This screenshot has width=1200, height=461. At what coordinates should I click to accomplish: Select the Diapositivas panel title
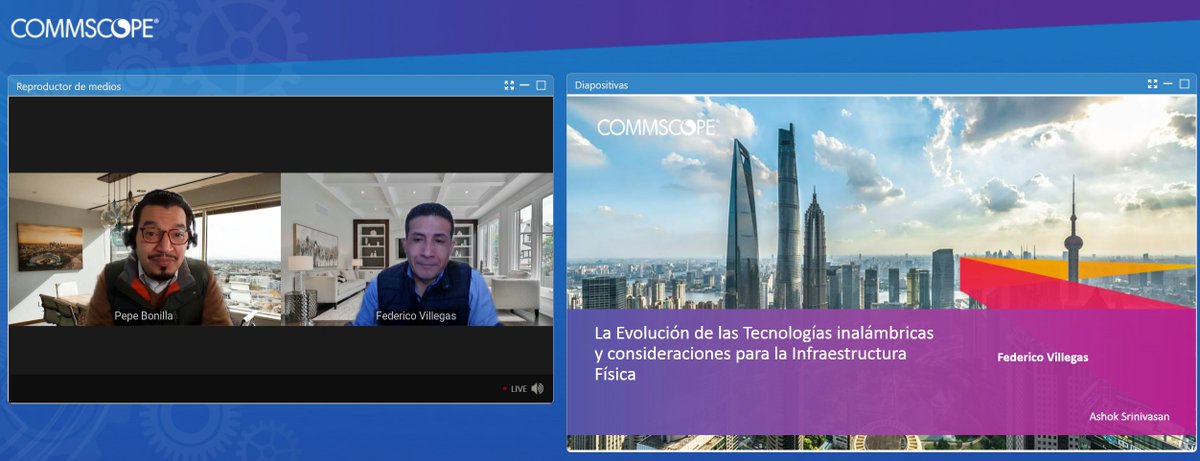[602, 86]
